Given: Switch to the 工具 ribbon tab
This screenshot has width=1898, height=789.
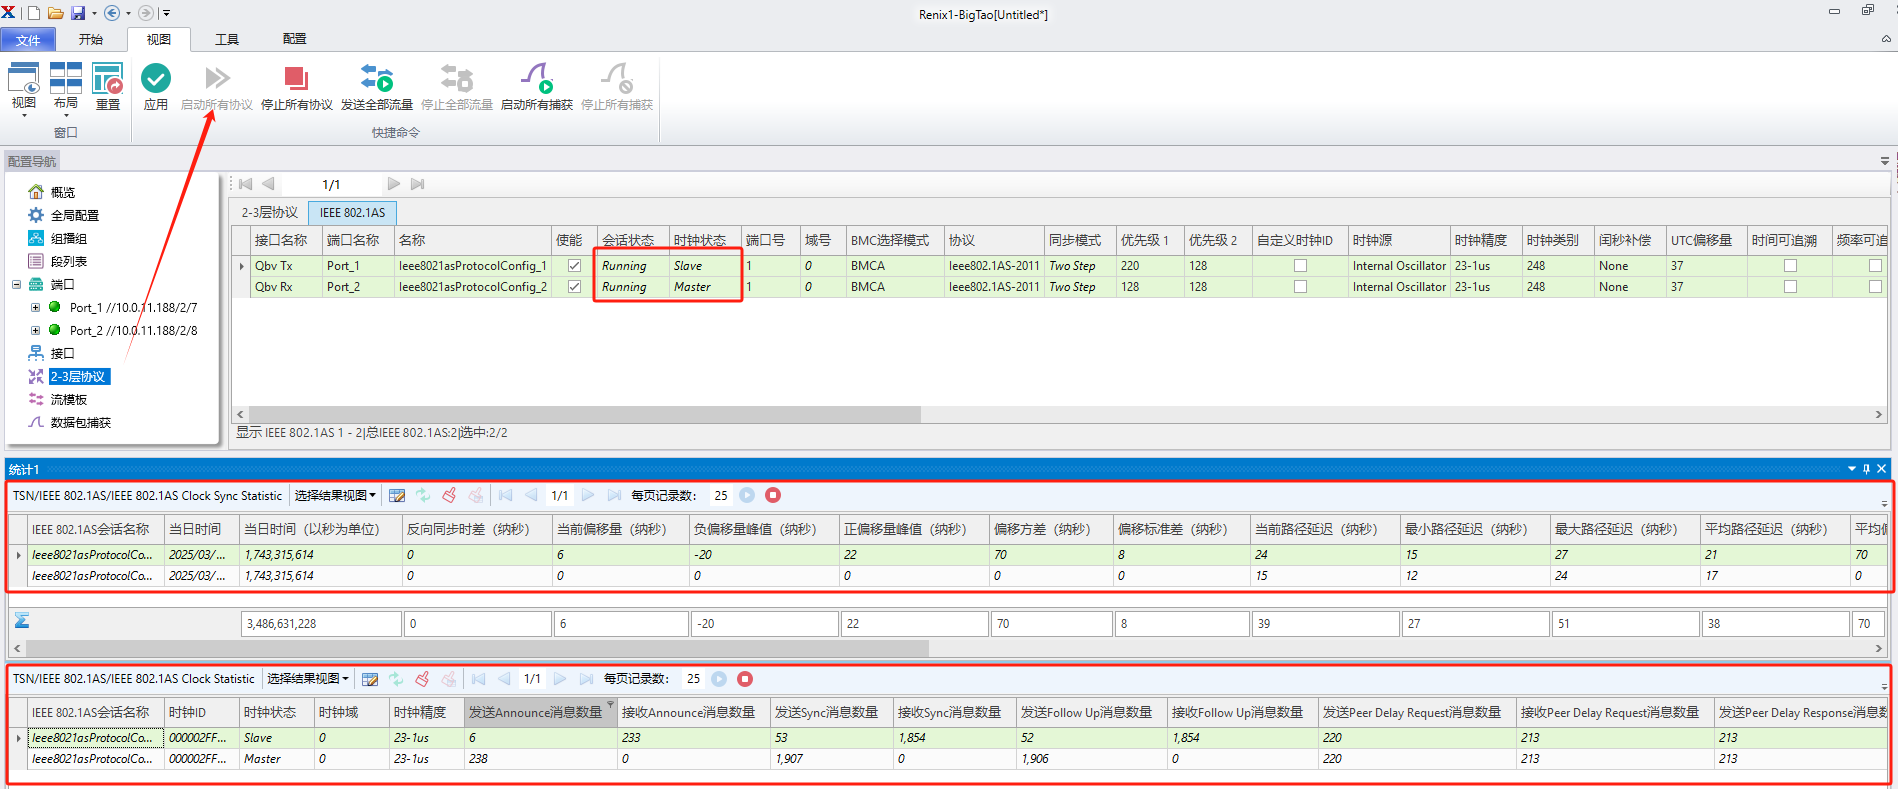Looking at the screenshot, I should click(x=227, y=39).
